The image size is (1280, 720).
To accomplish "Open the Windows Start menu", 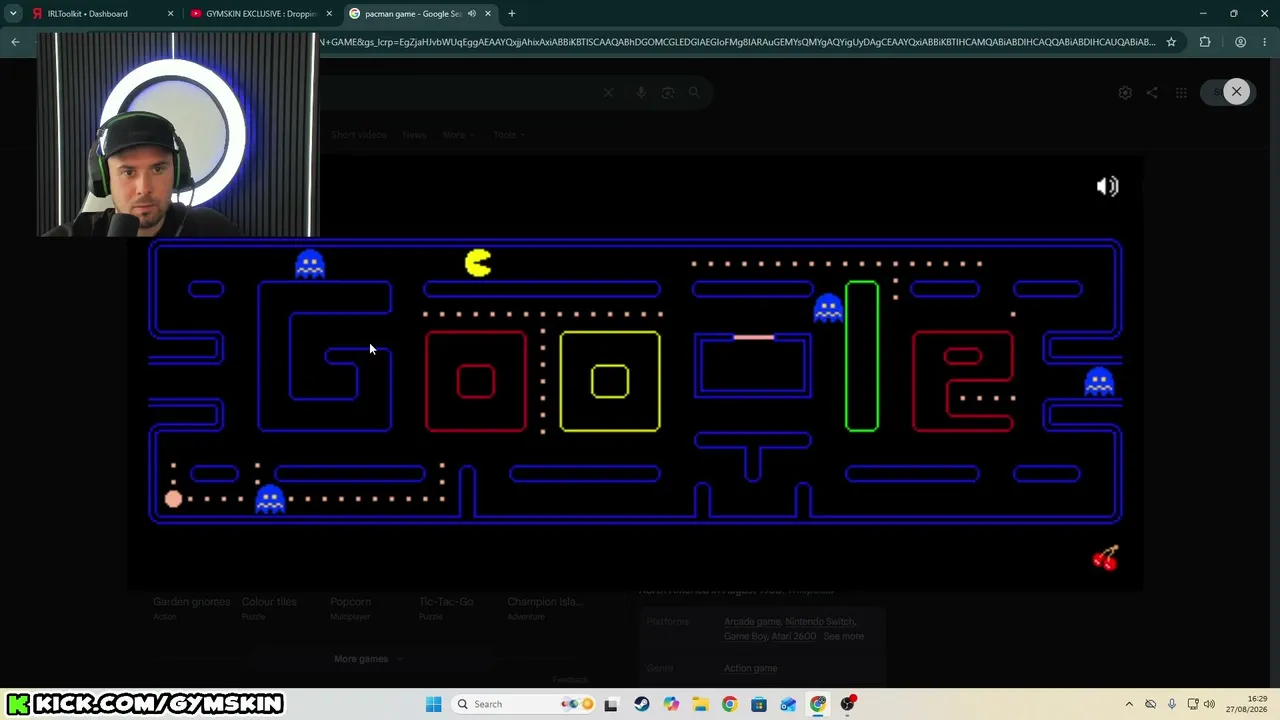I will [433, 704].
